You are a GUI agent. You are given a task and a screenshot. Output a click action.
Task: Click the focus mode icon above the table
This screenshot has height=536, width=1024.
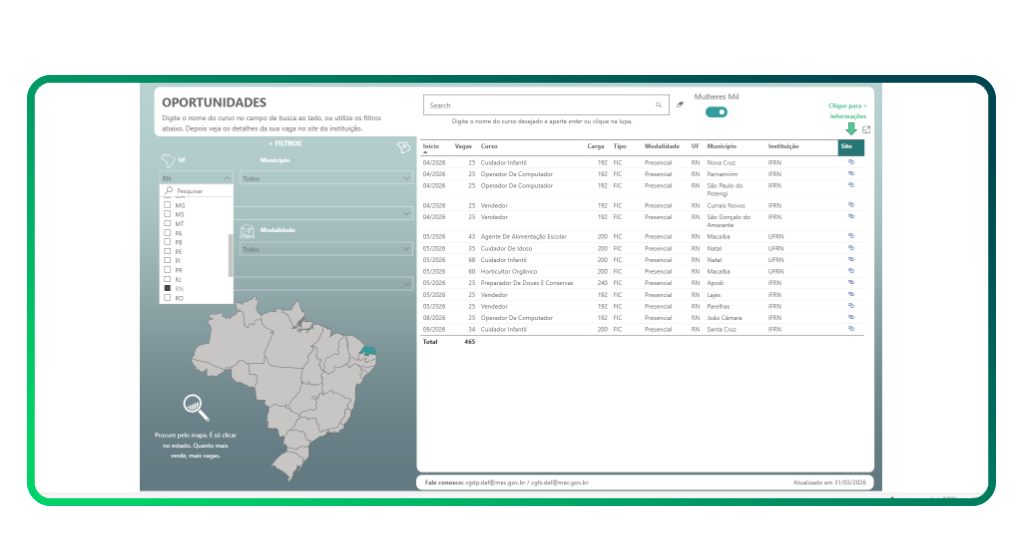(866, 129)
